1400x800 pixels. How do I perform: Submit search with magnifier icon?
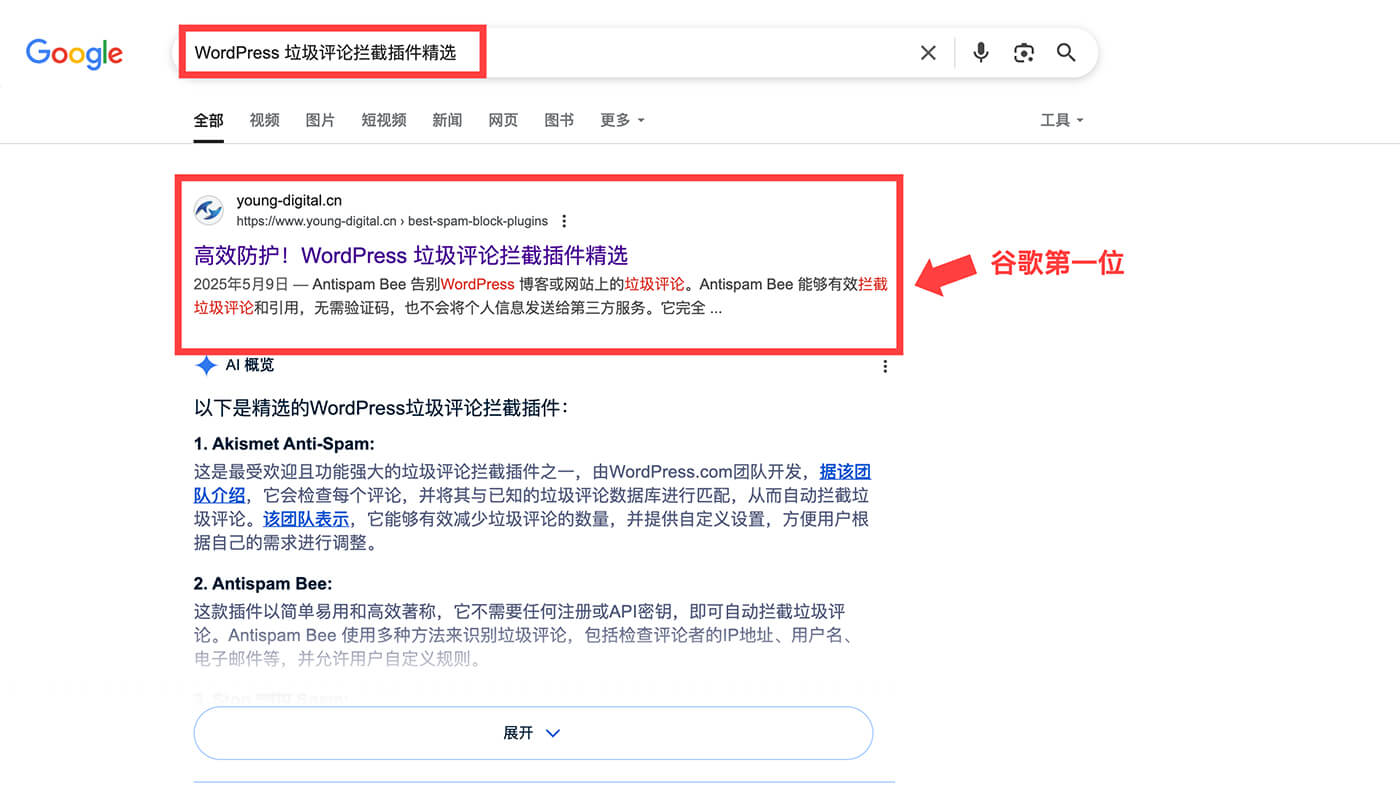pos(1066,53)
